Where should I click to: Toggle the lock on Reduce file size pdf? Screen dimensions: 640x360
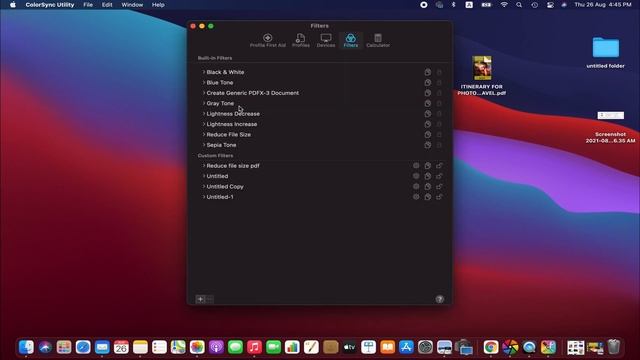pos(439,166)
